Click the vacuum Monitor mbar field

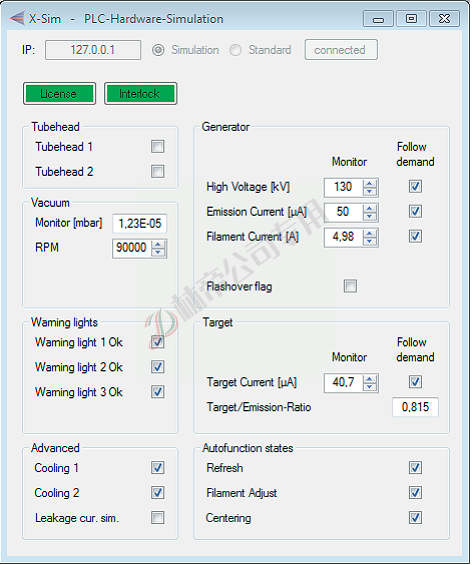point(139,223)
